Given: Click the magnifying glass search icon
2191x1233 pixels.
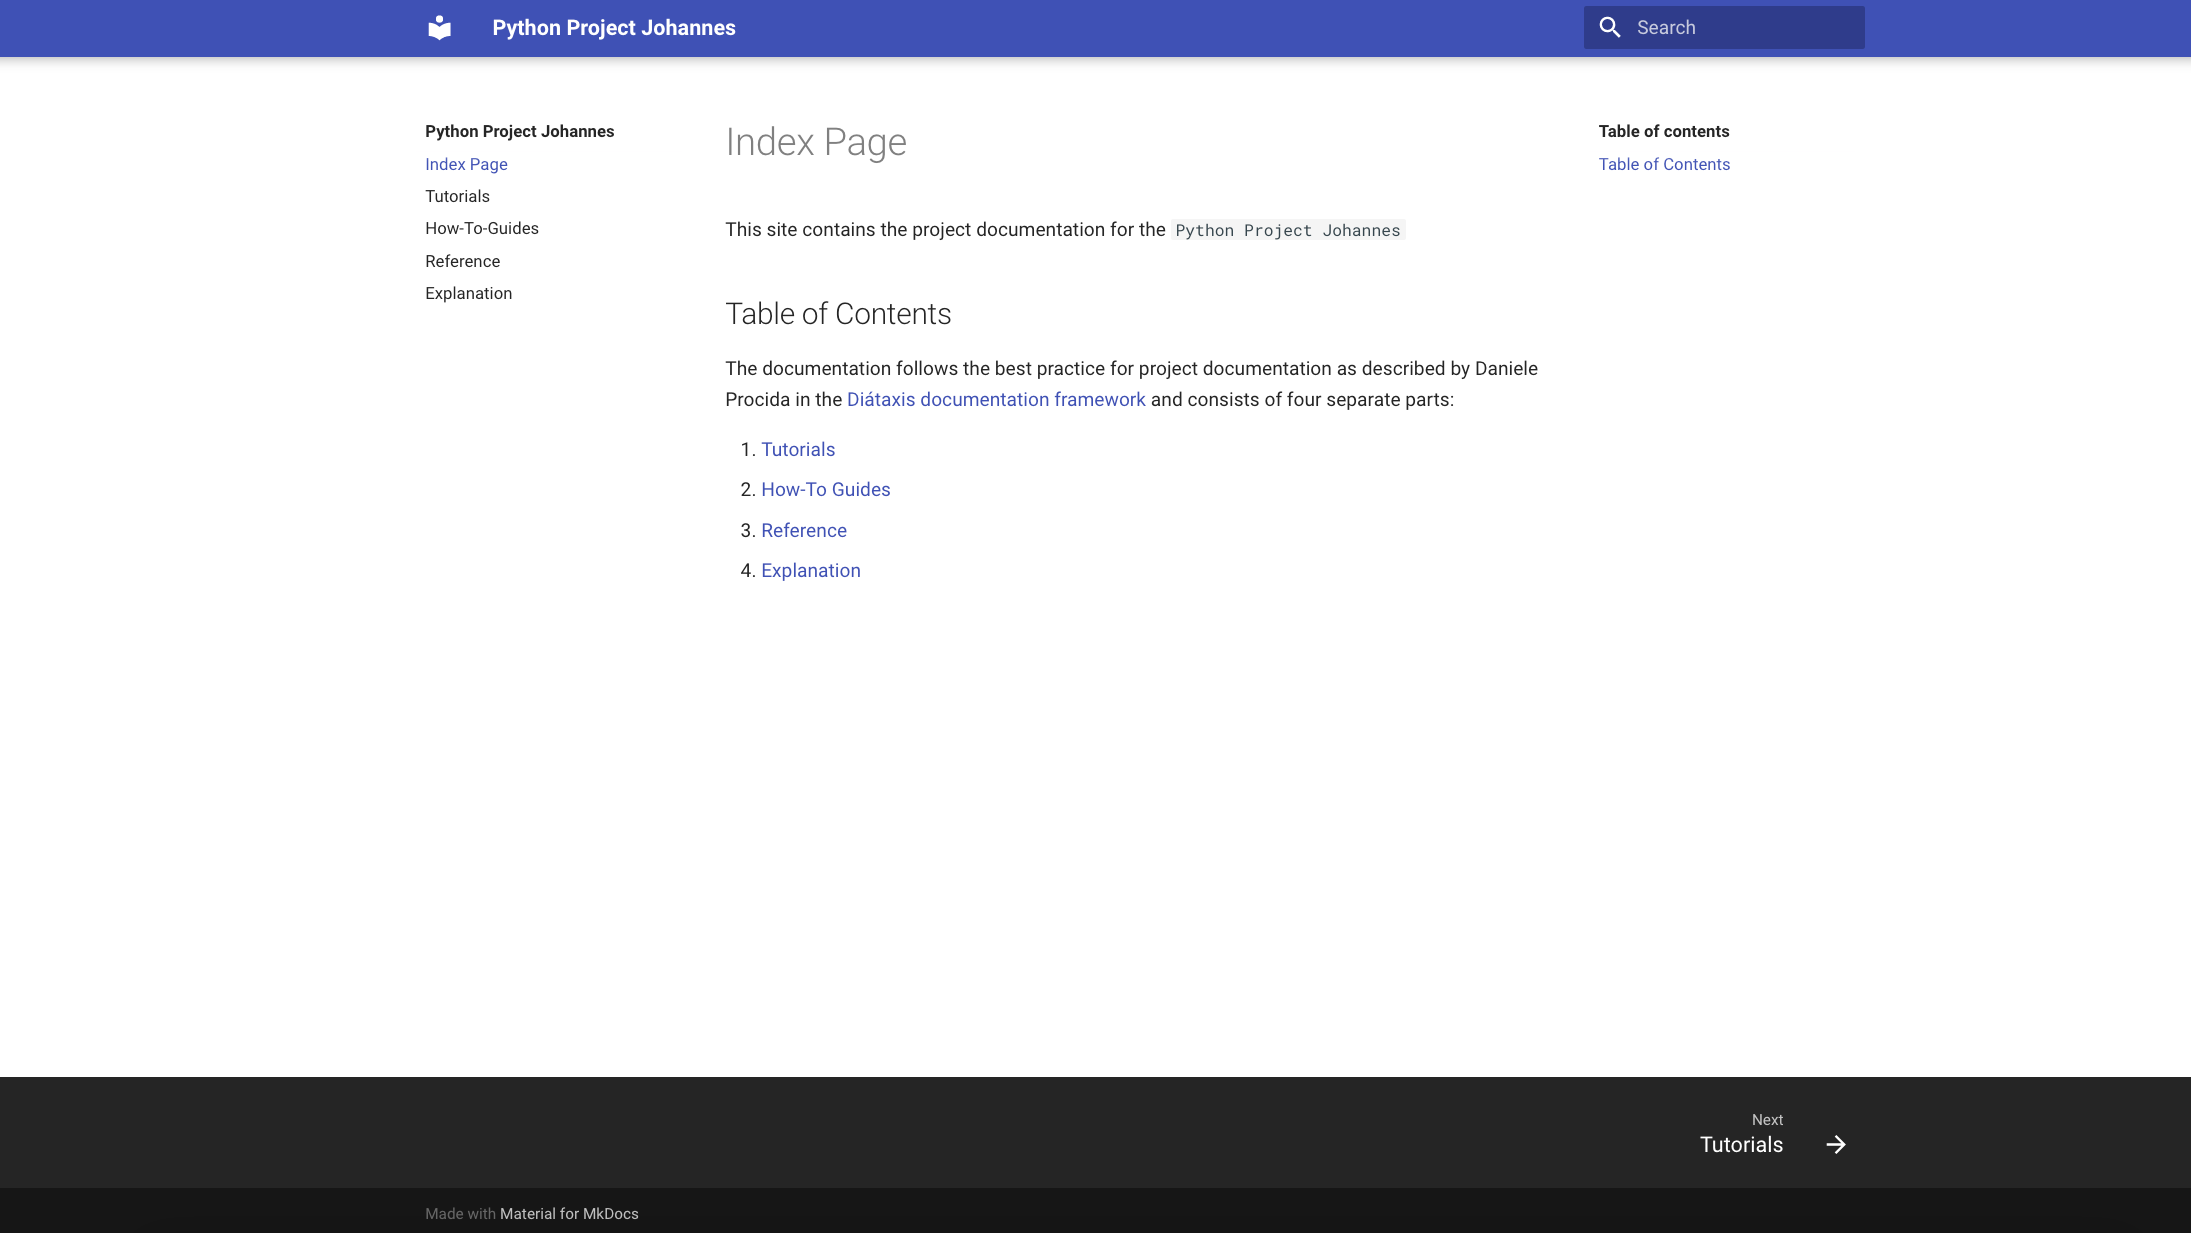Looking at the screenshot, I should pyautogui.click(x=1609, y=27).
